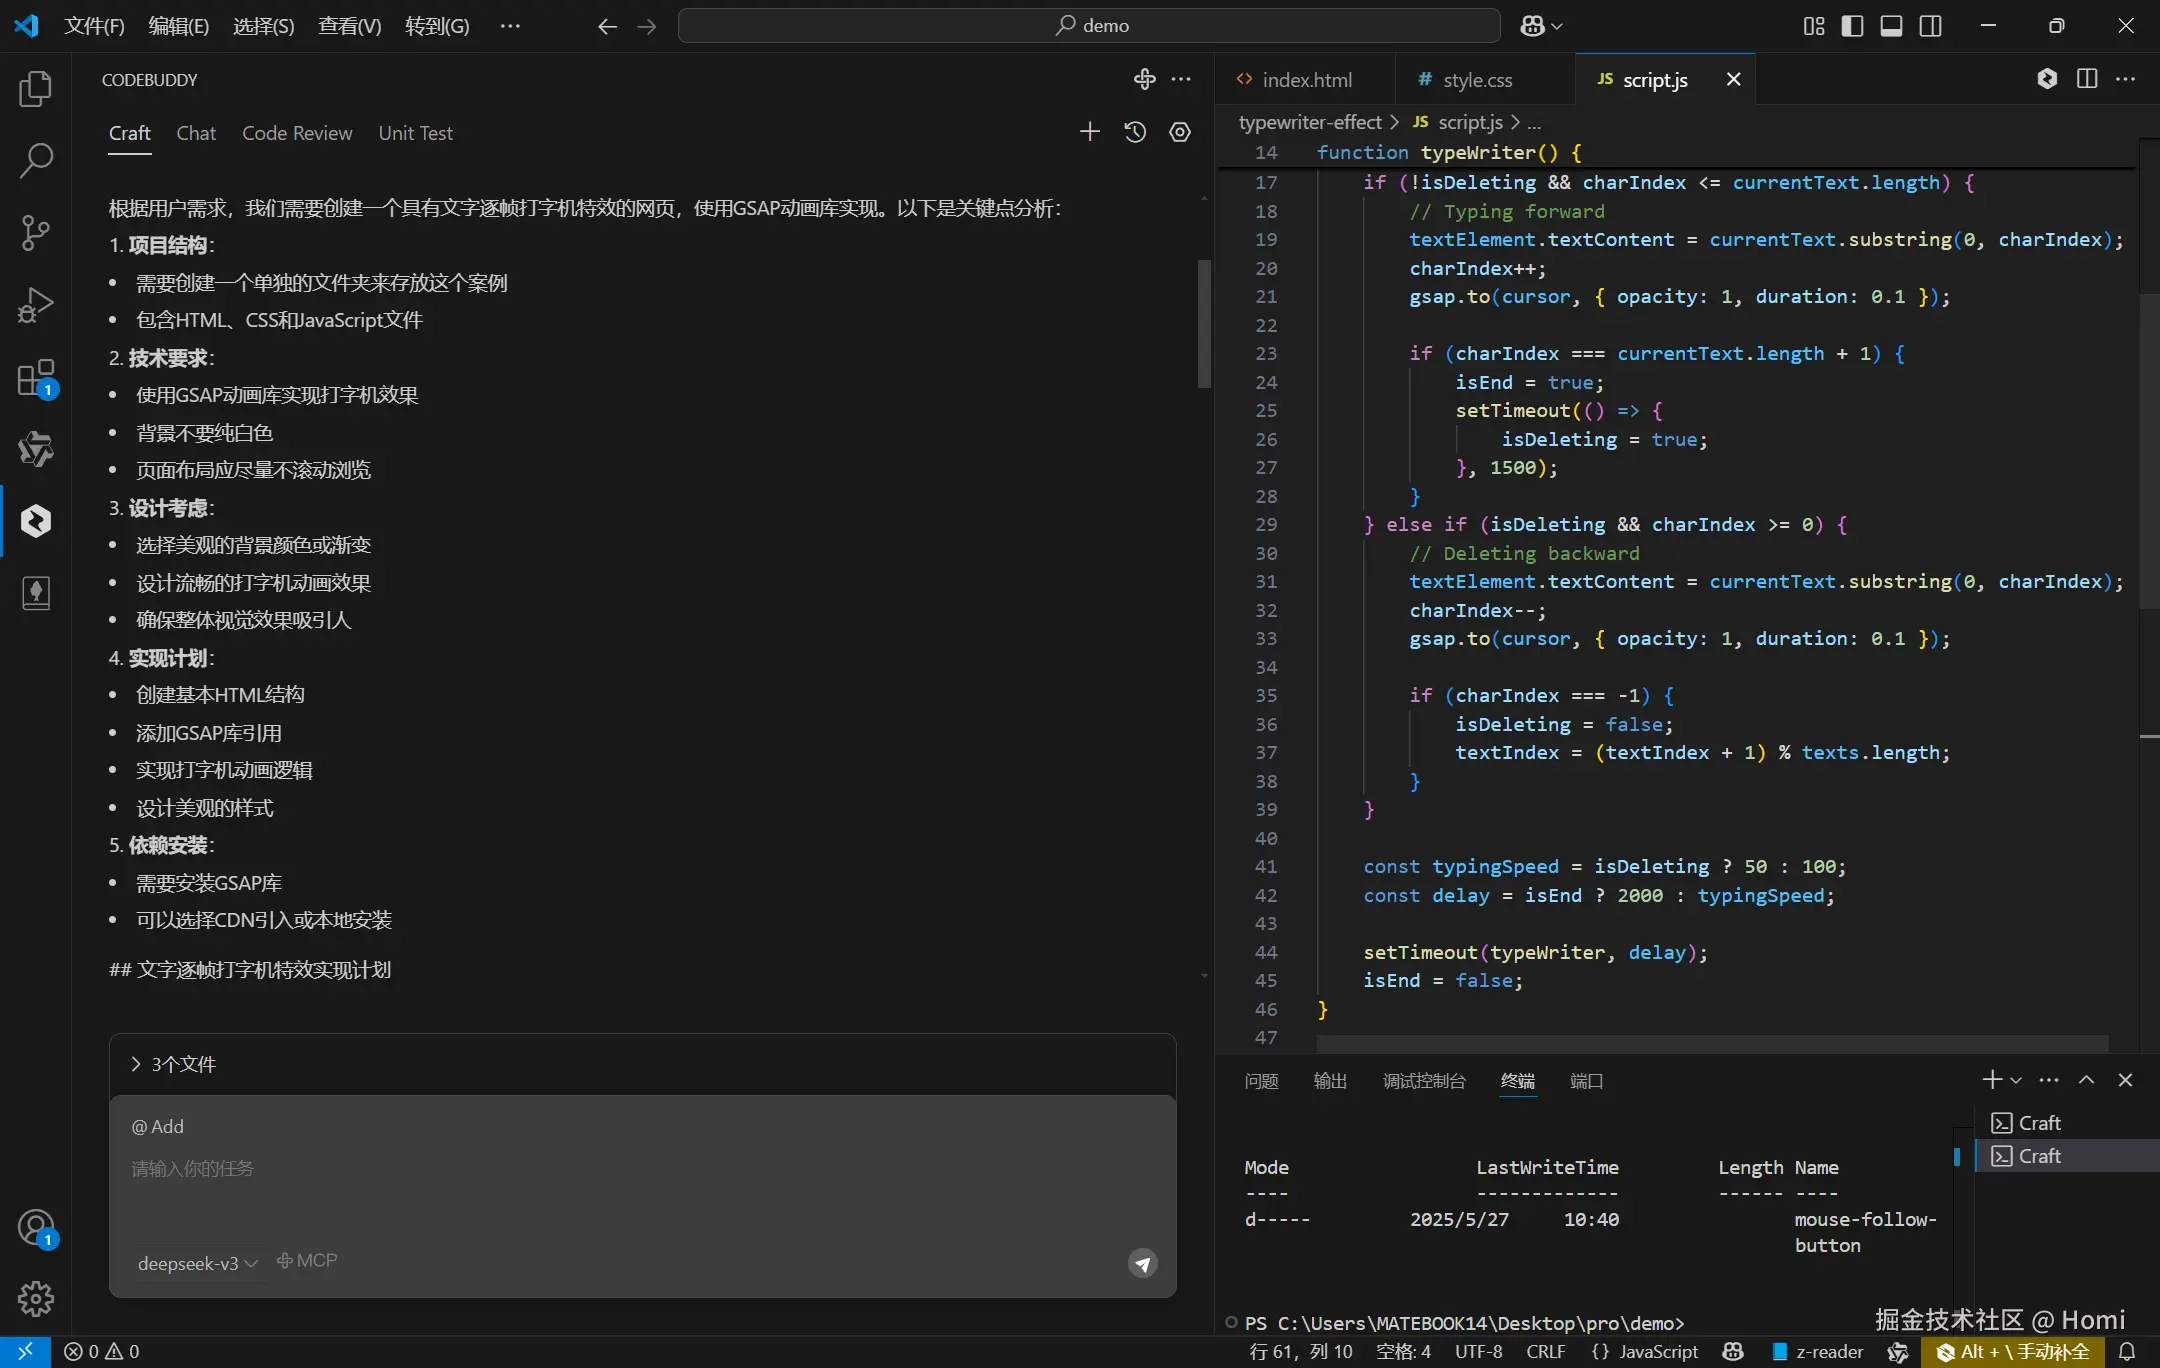Open the Explorer view in activity bar
Image resolution: width=2160 pixels, height=1368 pixels.
pos(36,89)
